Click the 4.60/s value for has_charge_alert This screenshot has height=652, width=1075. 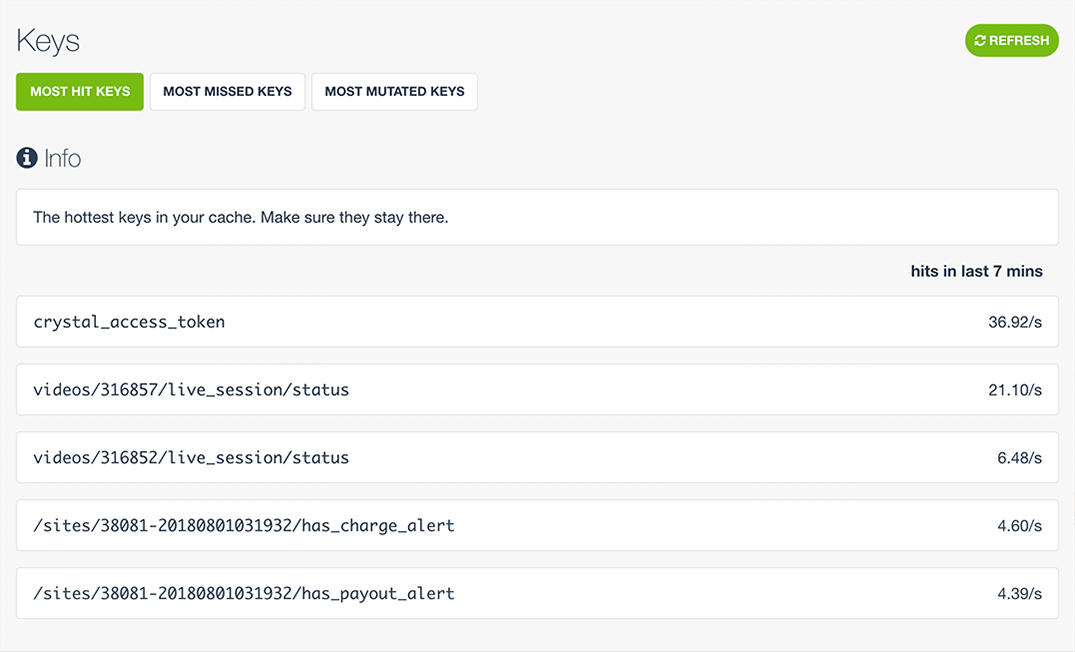click(1022, 525)
